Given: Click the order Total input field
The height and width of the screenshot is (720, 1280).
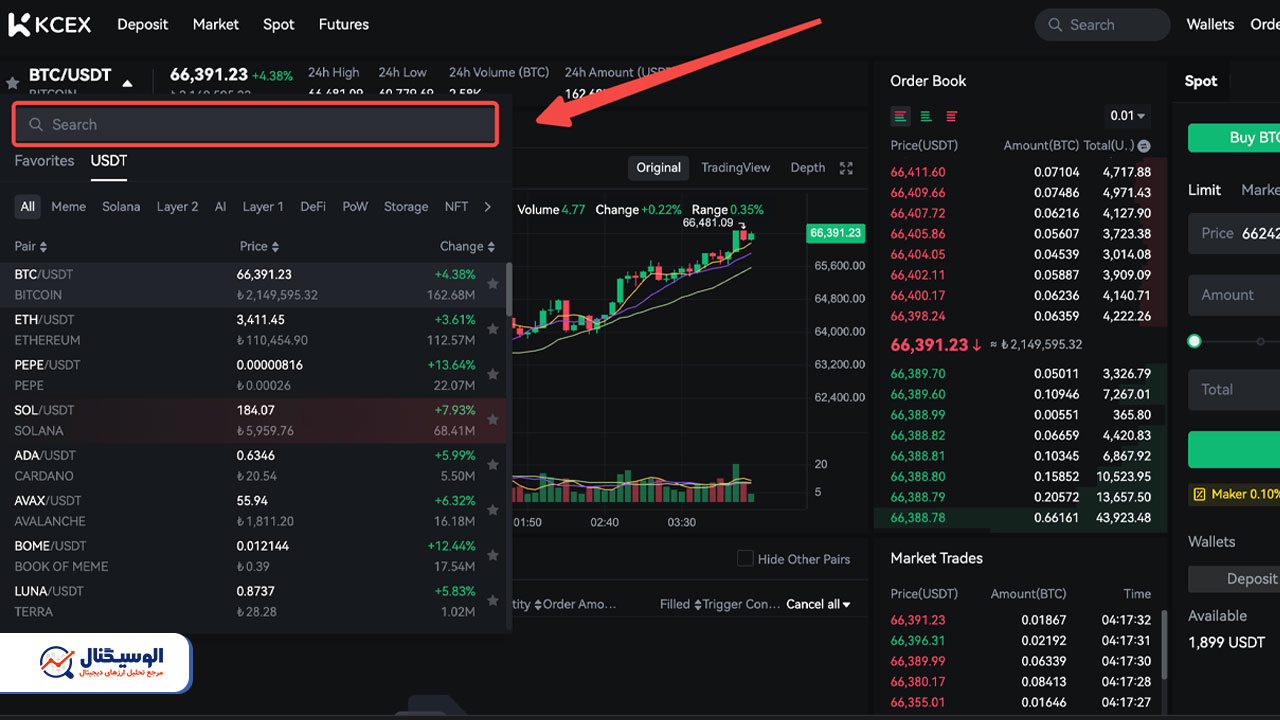Looking at the screenshot, I should point(1234,390).
